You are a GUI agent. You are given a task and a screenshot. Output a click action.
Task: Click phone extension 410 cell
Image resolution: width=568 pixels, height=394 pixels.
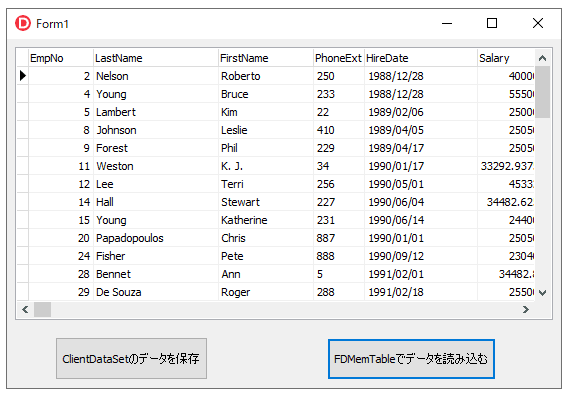pyautogui.click(x=339, y=130)
